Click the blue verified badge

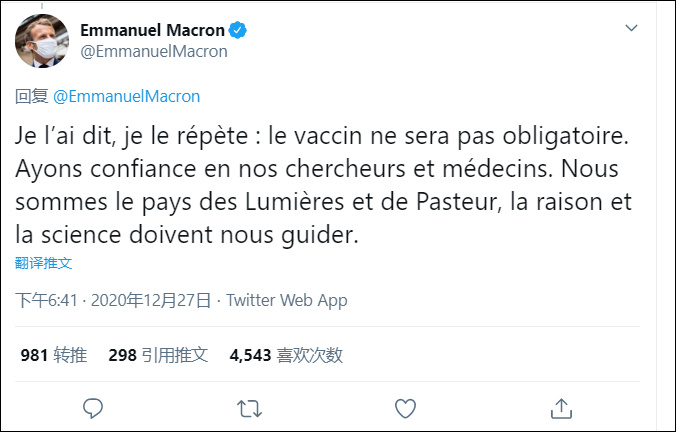coord(240,31)
